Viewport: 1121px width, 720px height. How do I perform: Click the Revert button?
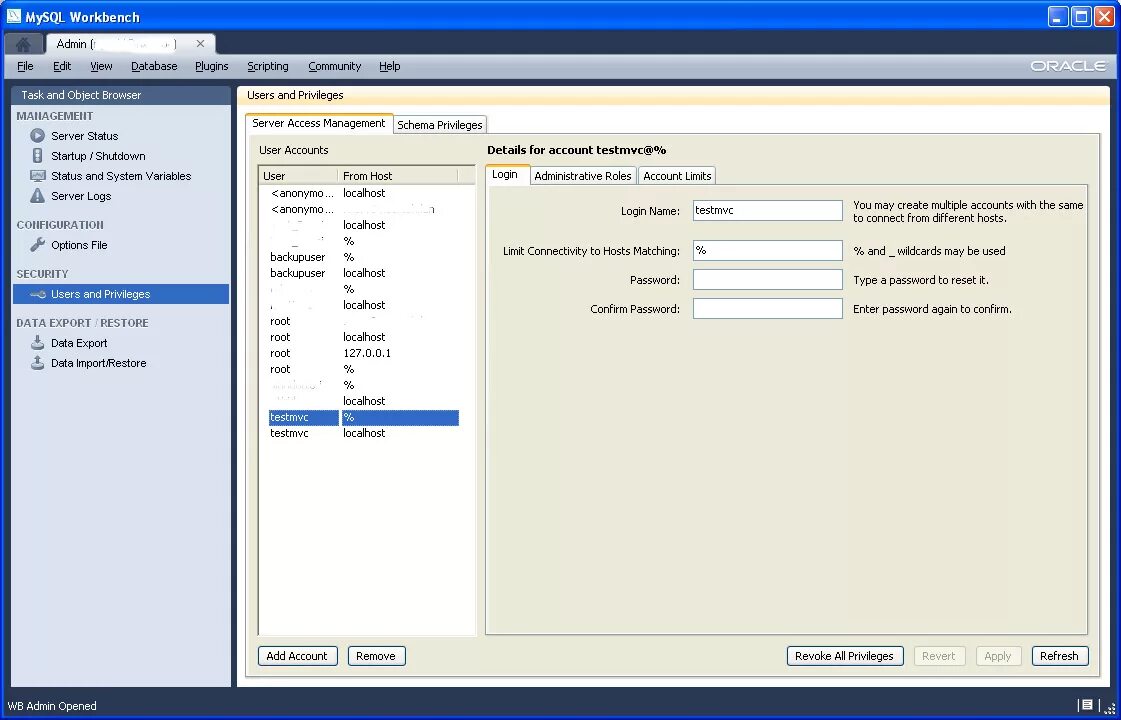pyautogui.click(x=939, y=656)
